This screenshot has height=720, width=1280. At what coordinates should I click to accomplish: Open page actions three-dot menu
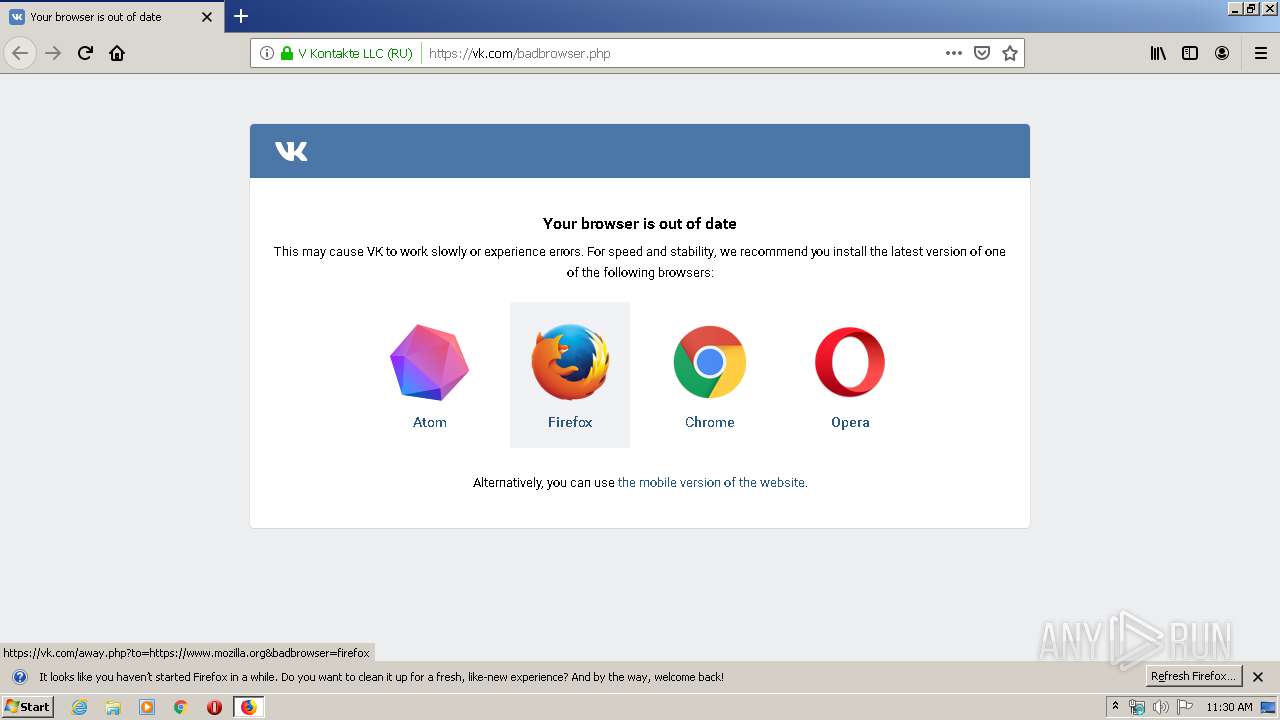tap(954, 53)
